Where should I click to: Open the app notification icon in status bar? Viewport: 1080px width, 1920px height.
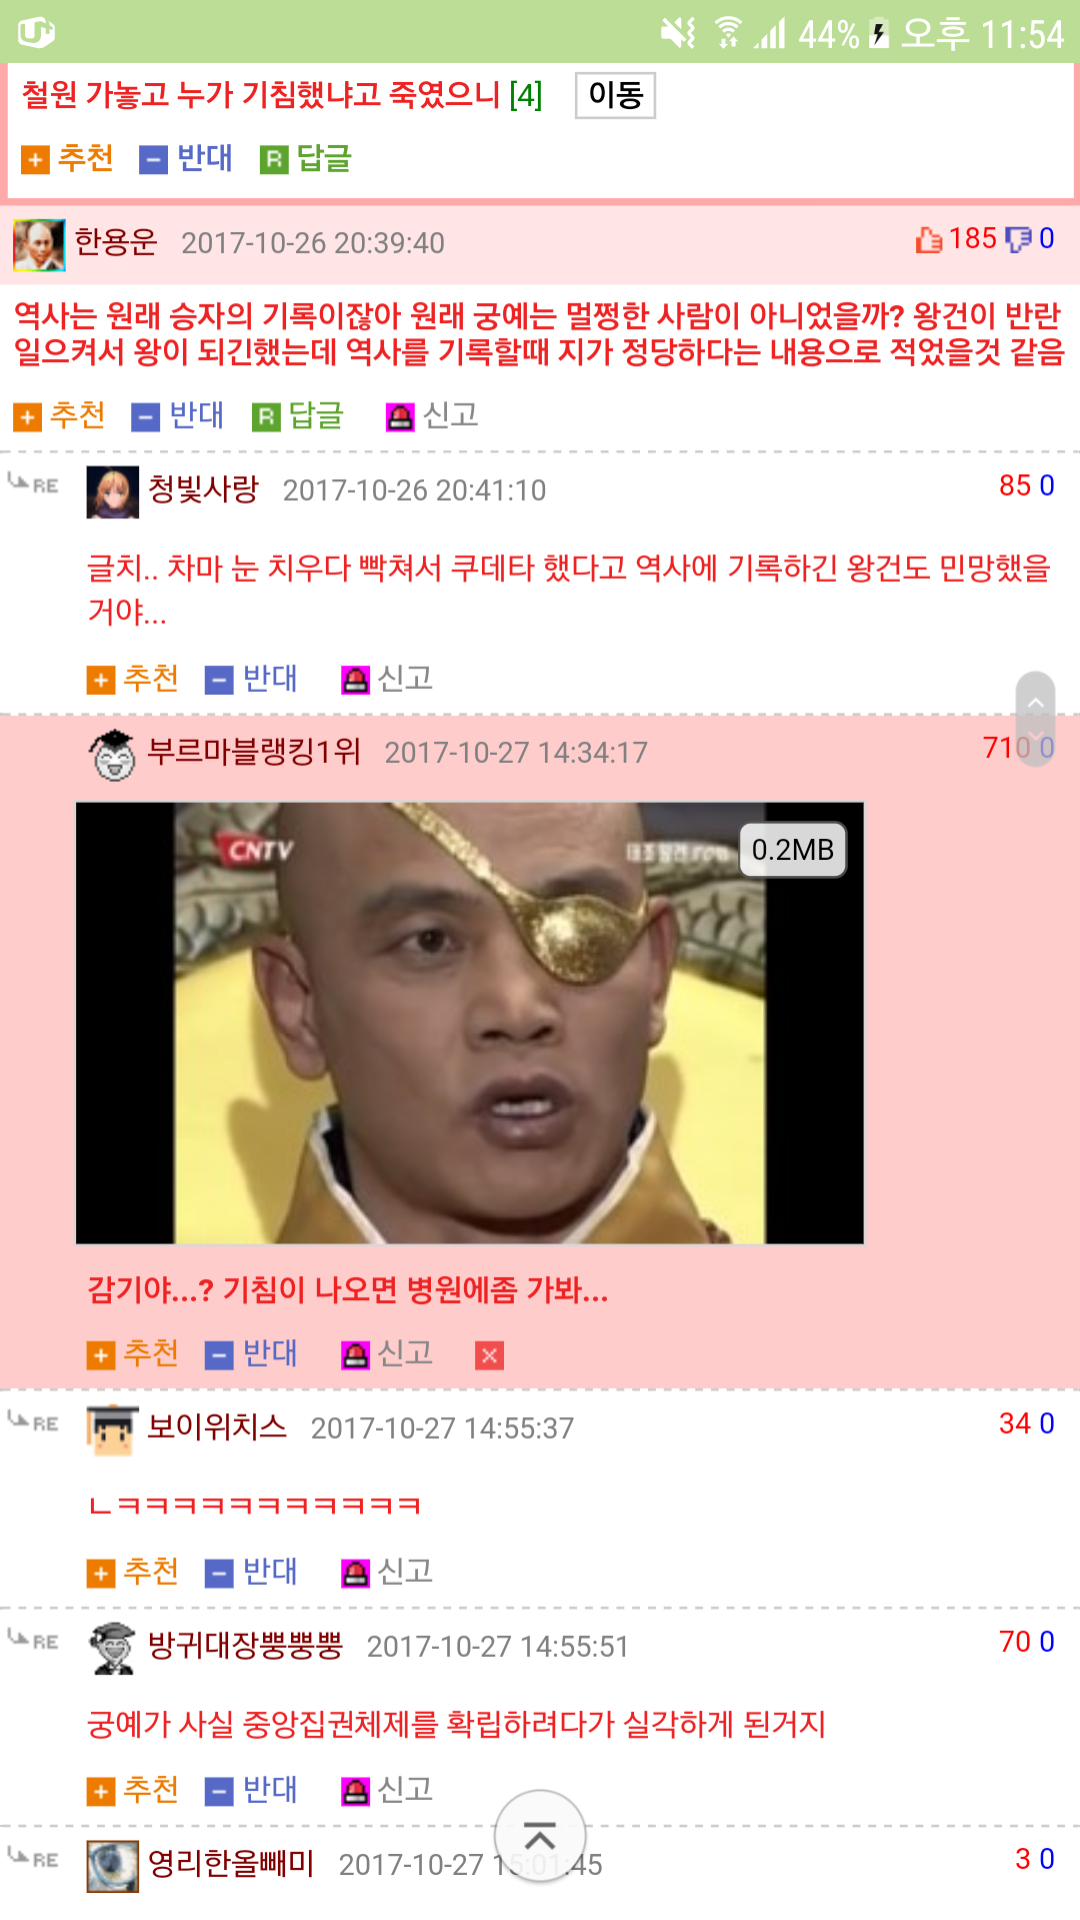tap(36, 33)
